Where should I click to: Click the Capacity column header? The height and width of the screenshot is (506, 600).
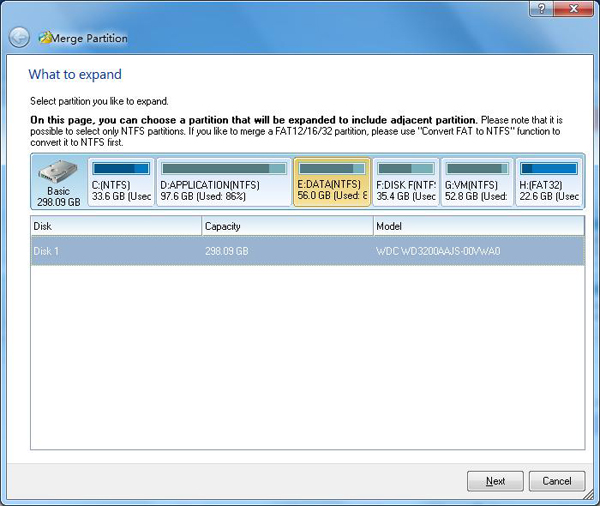(287, 226)
